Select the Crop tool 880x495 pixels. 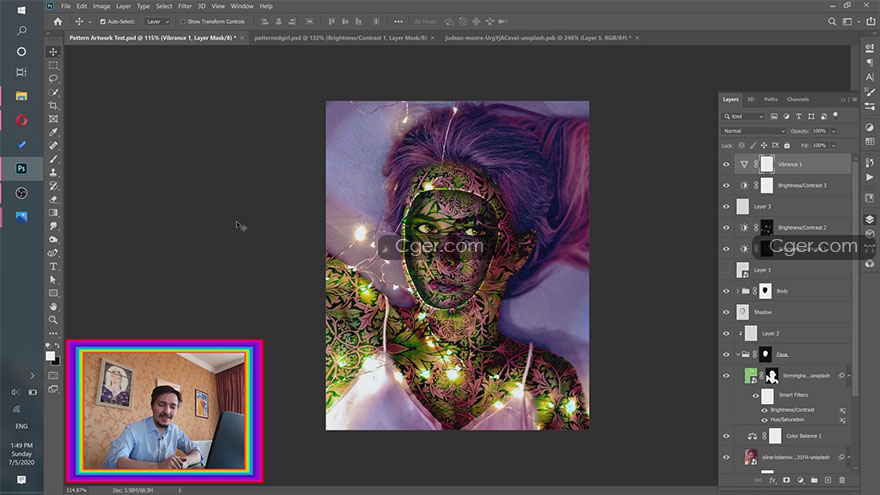53,106
